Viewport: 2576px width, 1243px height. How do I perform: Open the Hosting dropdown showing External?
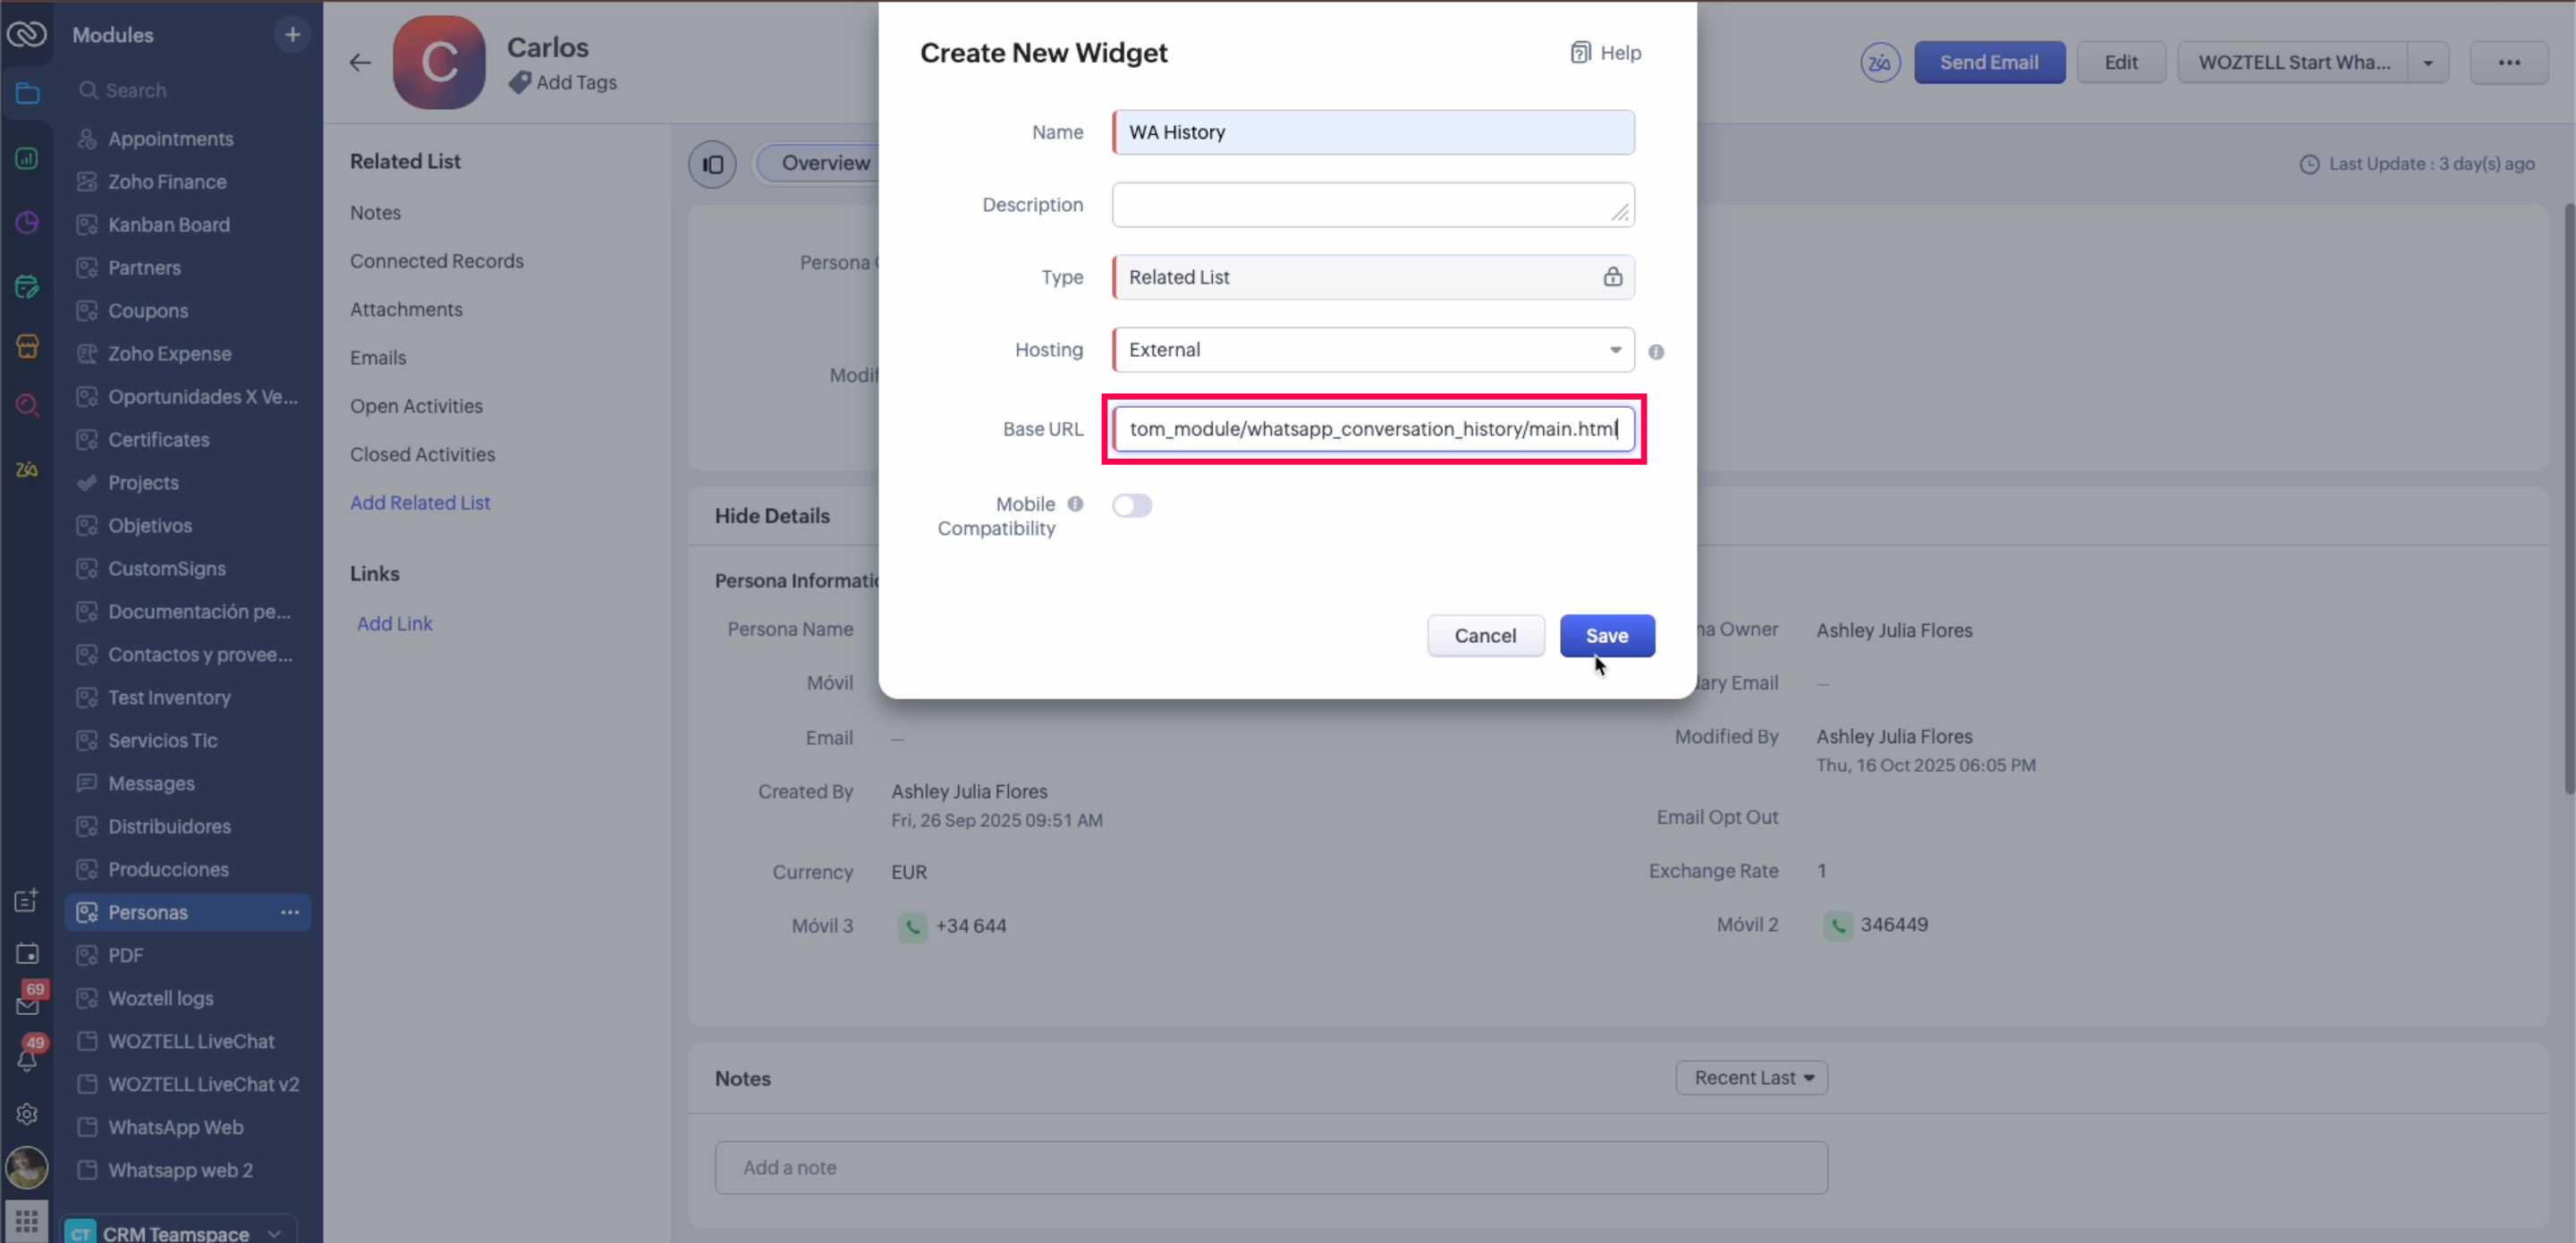[x=1372, y=350]
